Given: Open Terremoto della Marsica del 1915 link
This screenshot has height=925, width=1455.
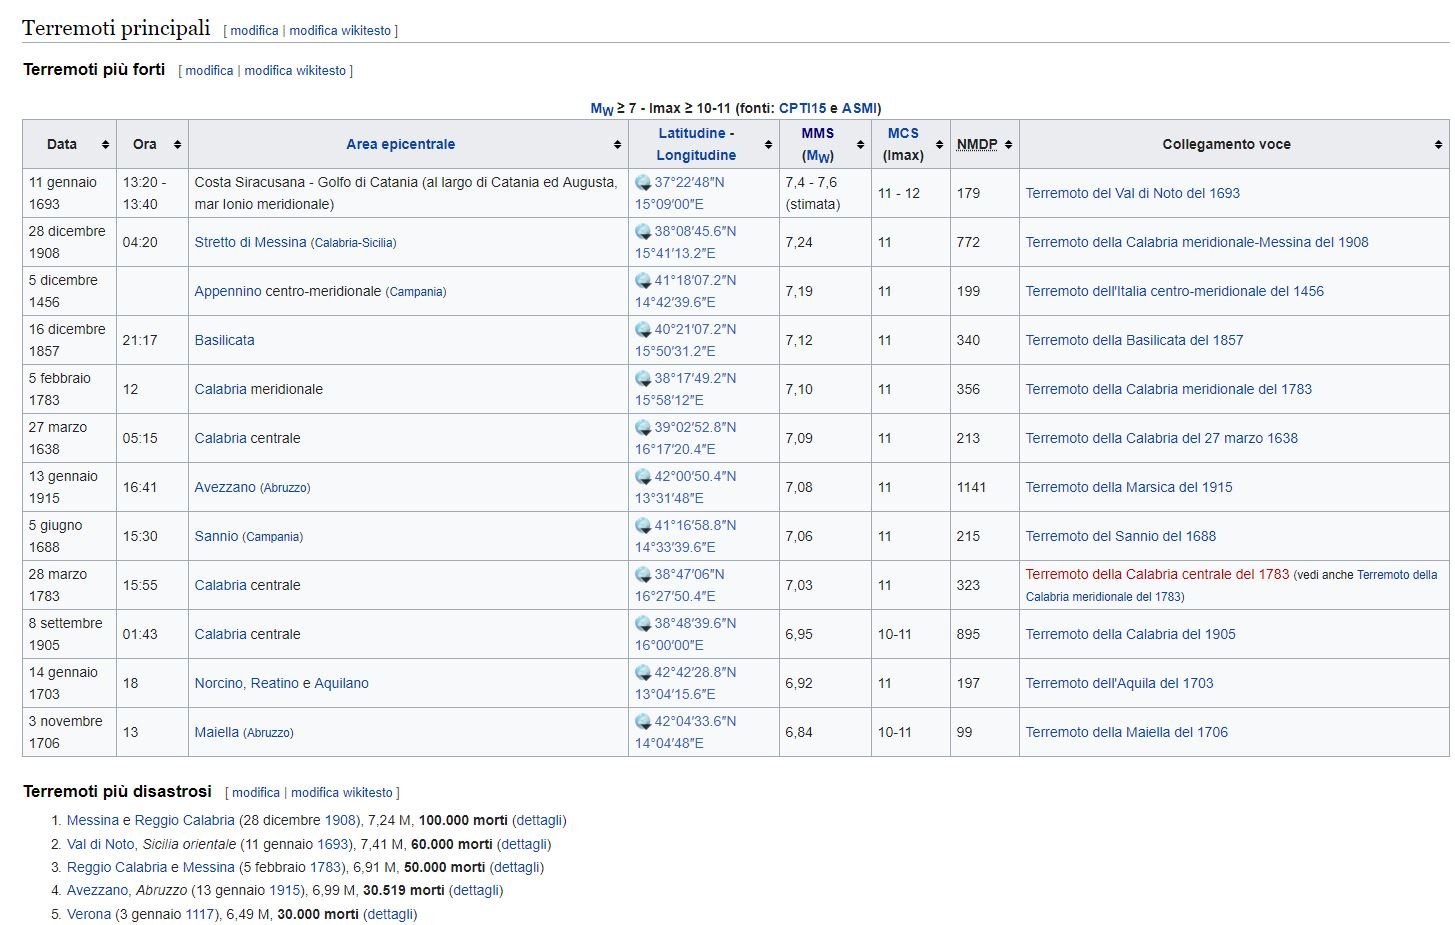Looking at the screenshot, I should [1128, 487].
